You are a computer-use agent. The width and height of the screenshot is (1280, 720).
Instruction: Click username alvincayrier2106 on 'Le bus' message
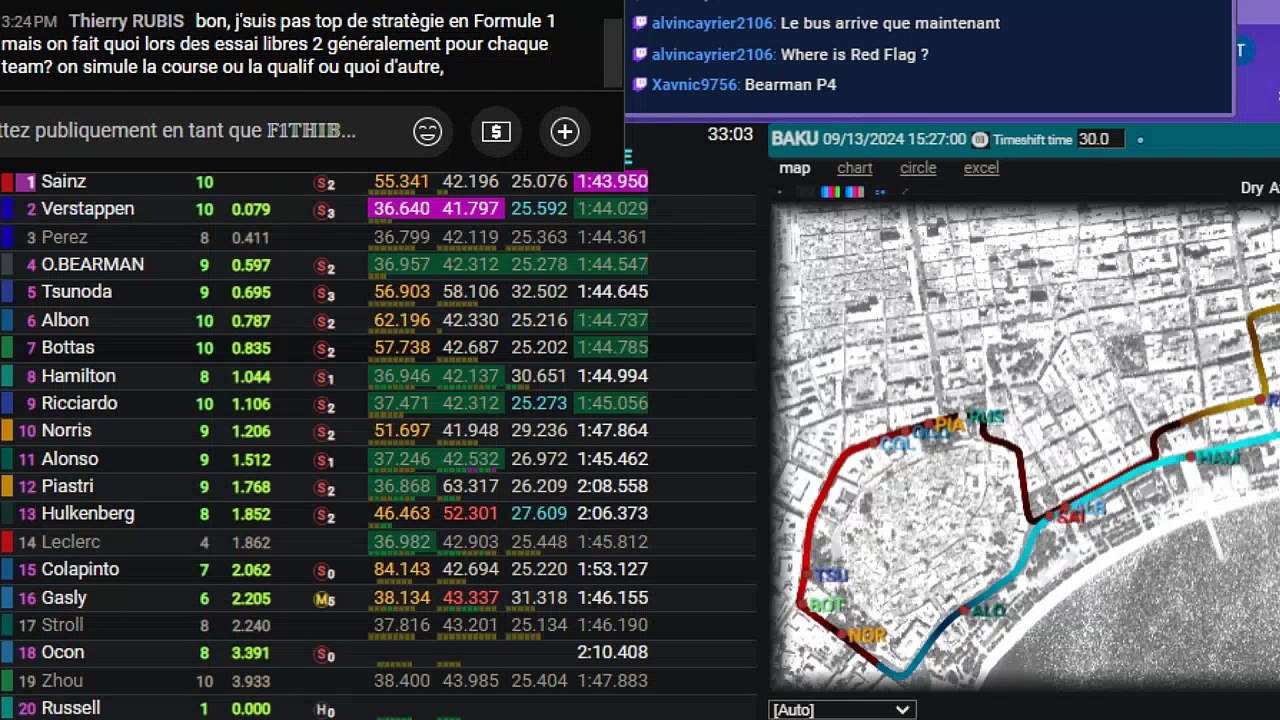pos(714,23)
